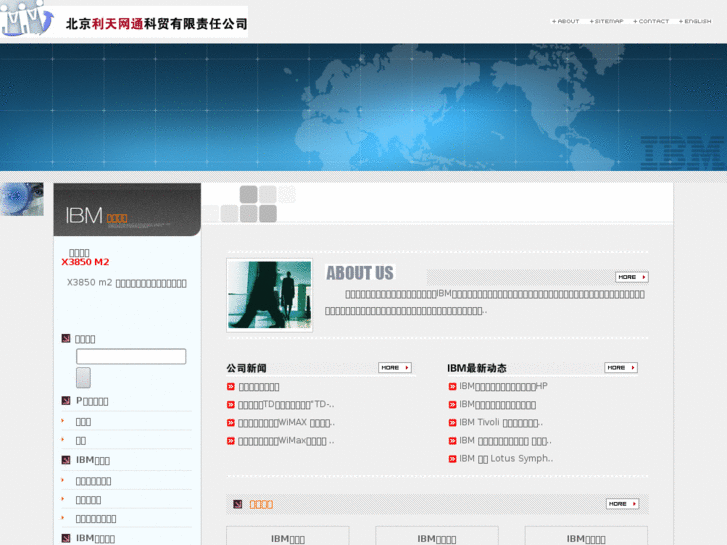Open the CONTACT link in top navigation
This screenshot has height=545, width=727.
[x=651, y=21]
